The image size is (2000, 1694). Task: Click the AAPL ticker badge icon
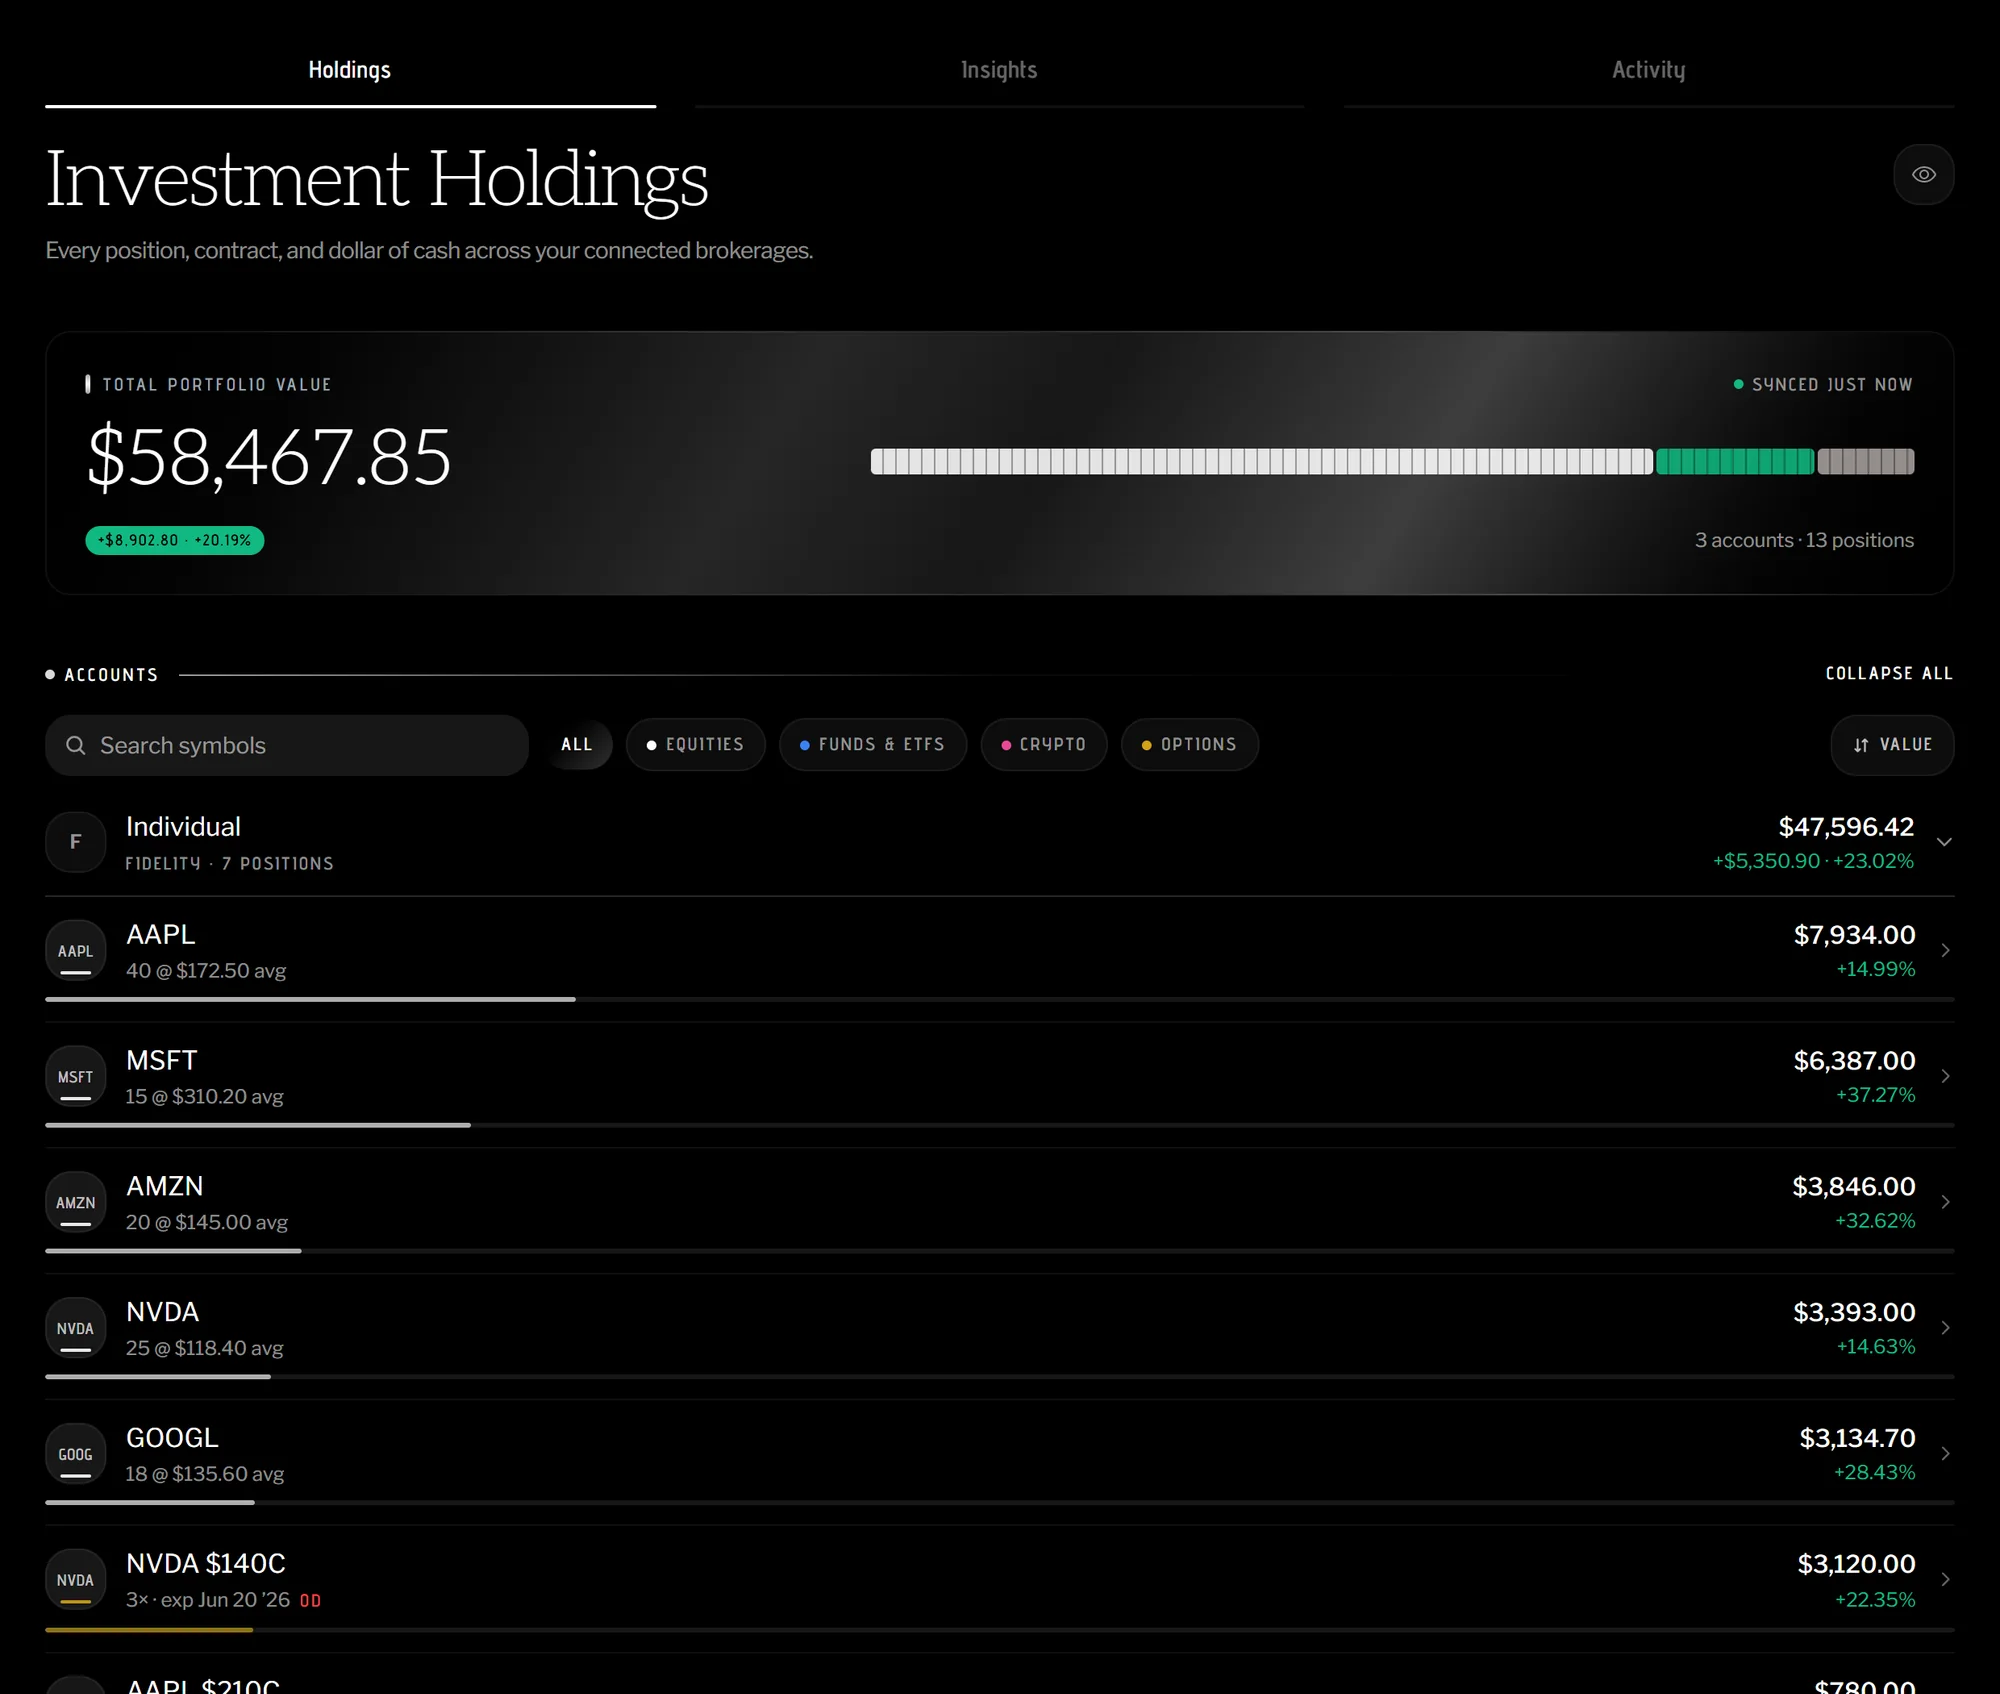coord(76,950)
